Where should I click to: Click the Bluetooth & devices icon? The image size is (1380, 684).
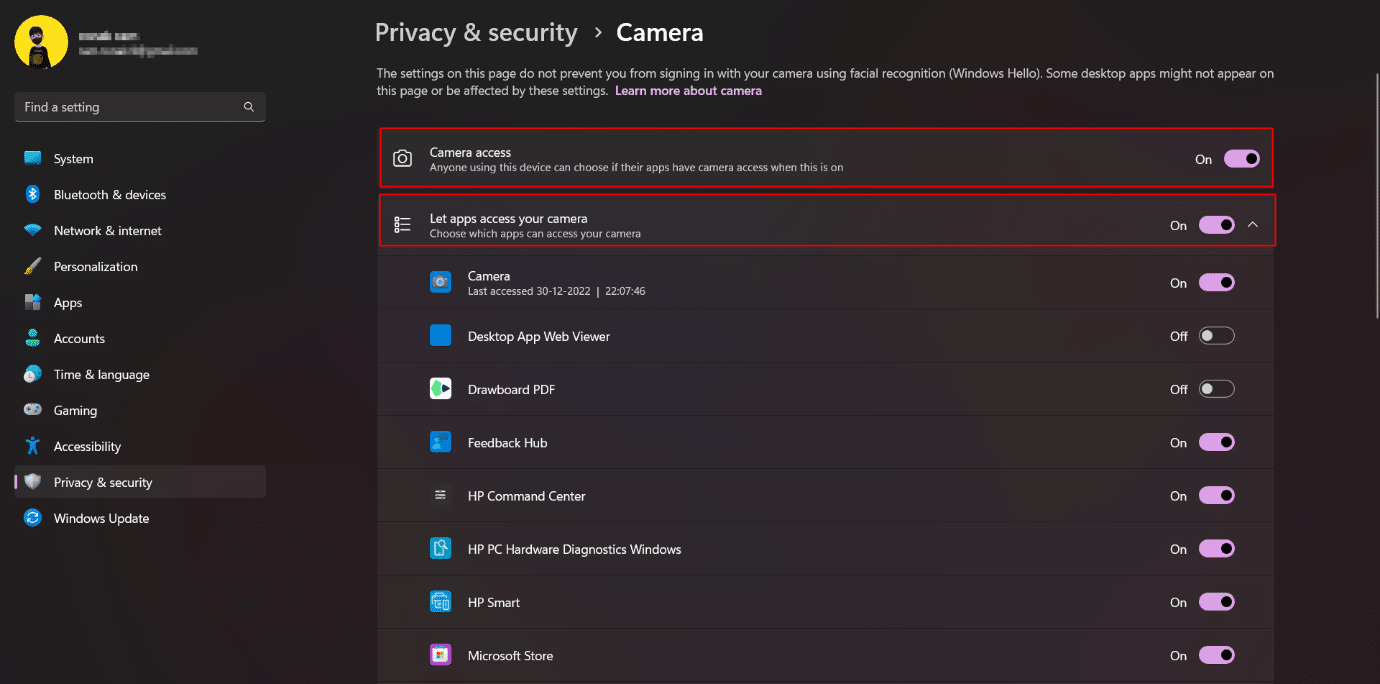pyautogui.click(x=33, y=195)
